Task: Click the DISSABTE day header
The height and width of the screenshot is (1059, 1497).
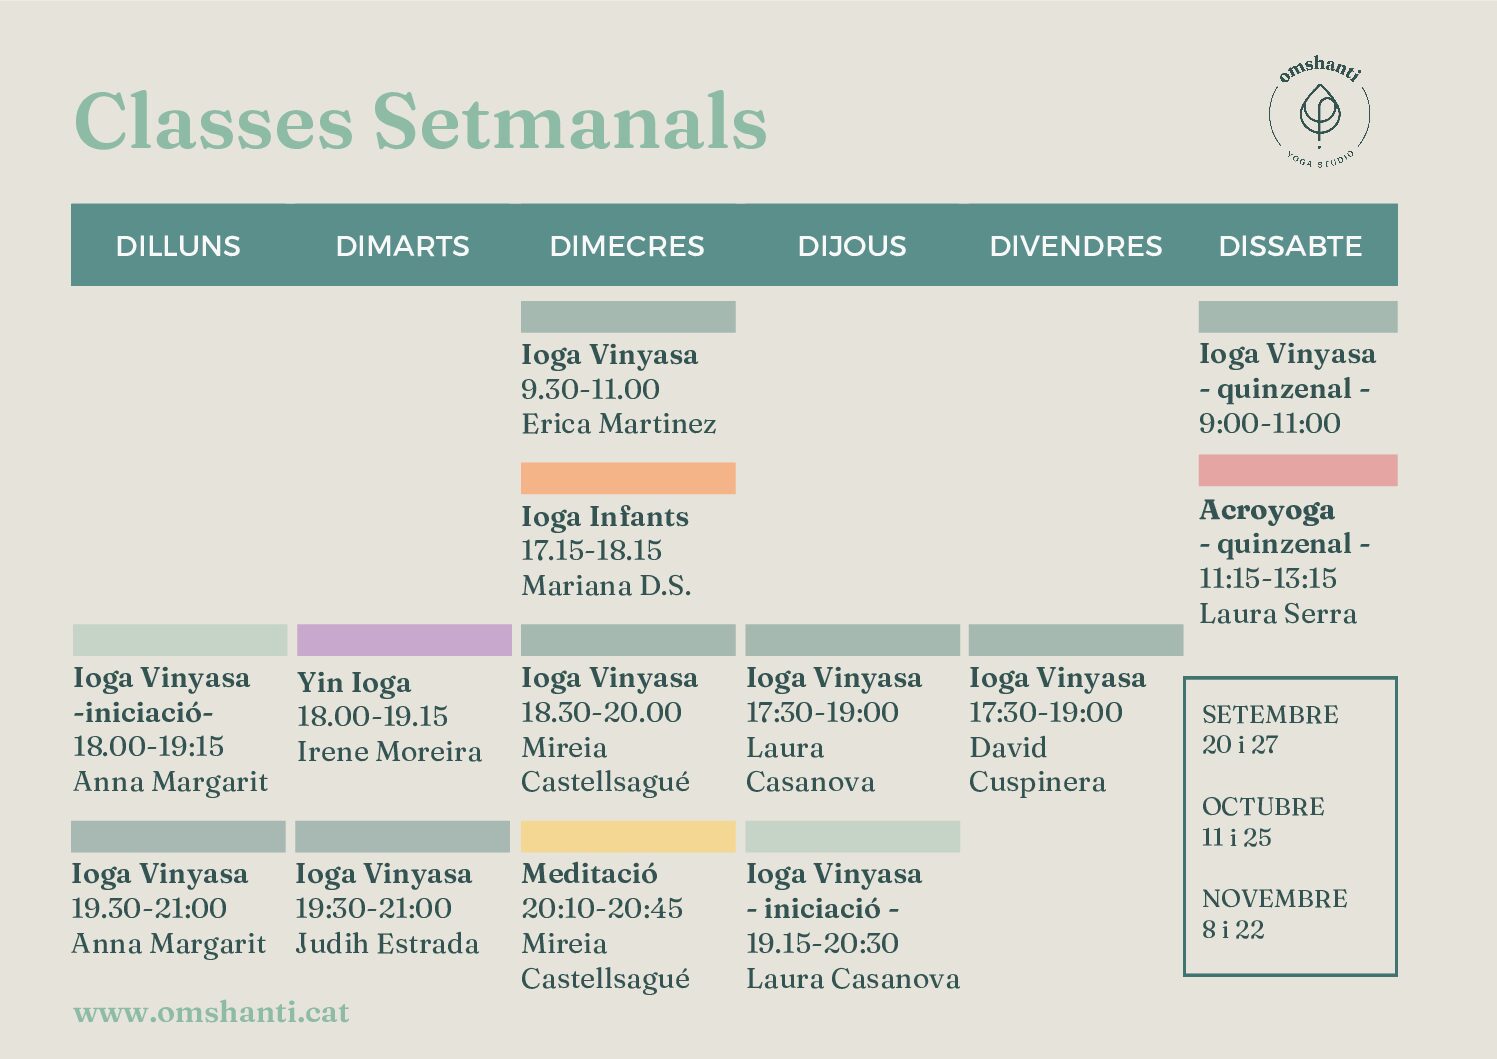Action: tap(1290, 246)
